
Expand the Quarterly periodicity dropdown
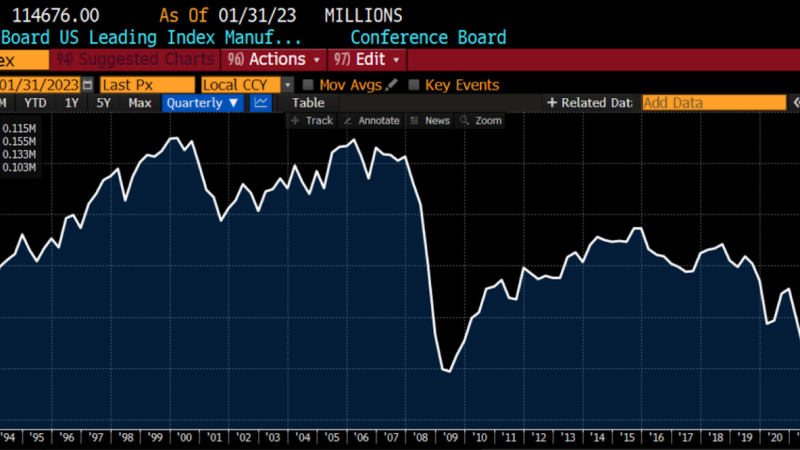(x=203, y=103)
